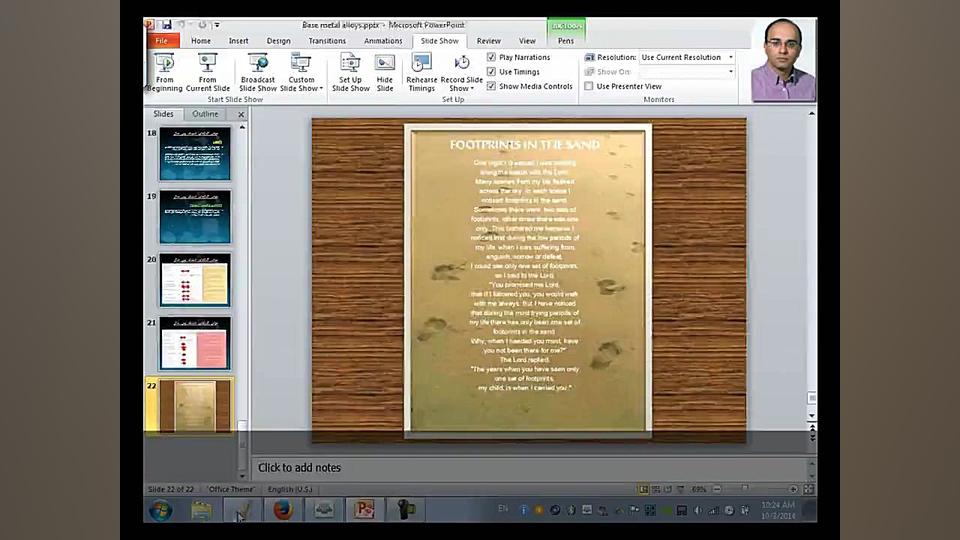The width and height of the screenshot is (960, 540).
Task: Open Windows Explorer from taskbar
Action: [x=201, y=509]
